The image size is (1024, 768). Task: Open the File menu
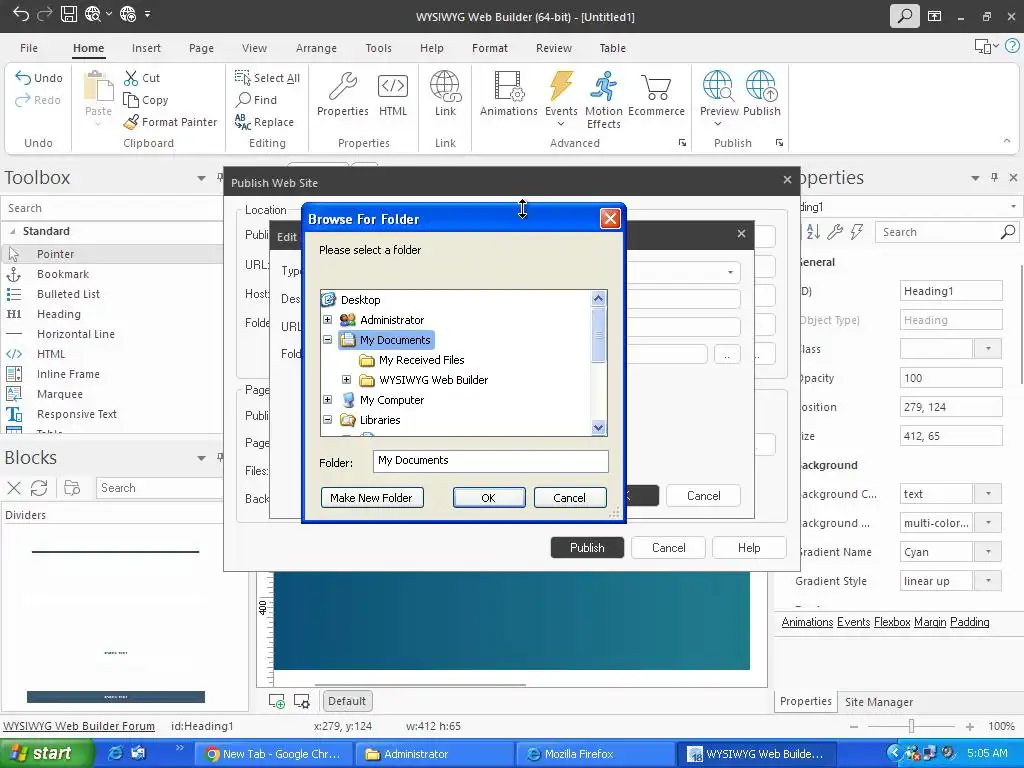coord(29,48)
